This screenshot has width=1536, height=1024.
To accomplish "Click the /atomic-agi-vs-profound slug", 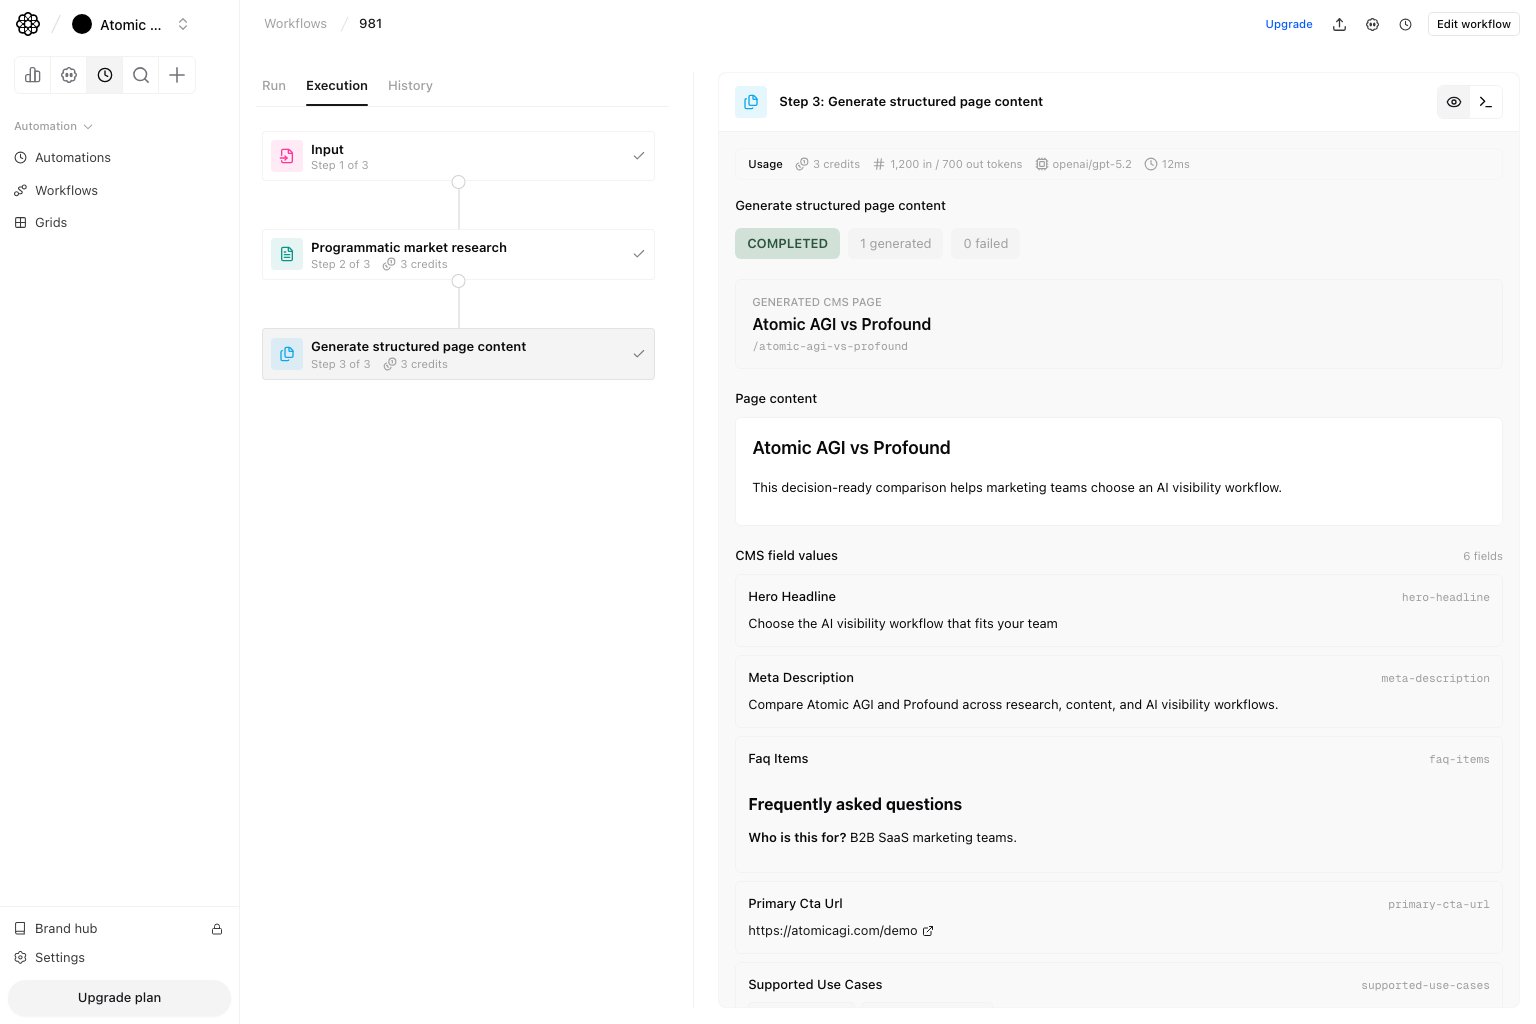I will tap(830, 347).
